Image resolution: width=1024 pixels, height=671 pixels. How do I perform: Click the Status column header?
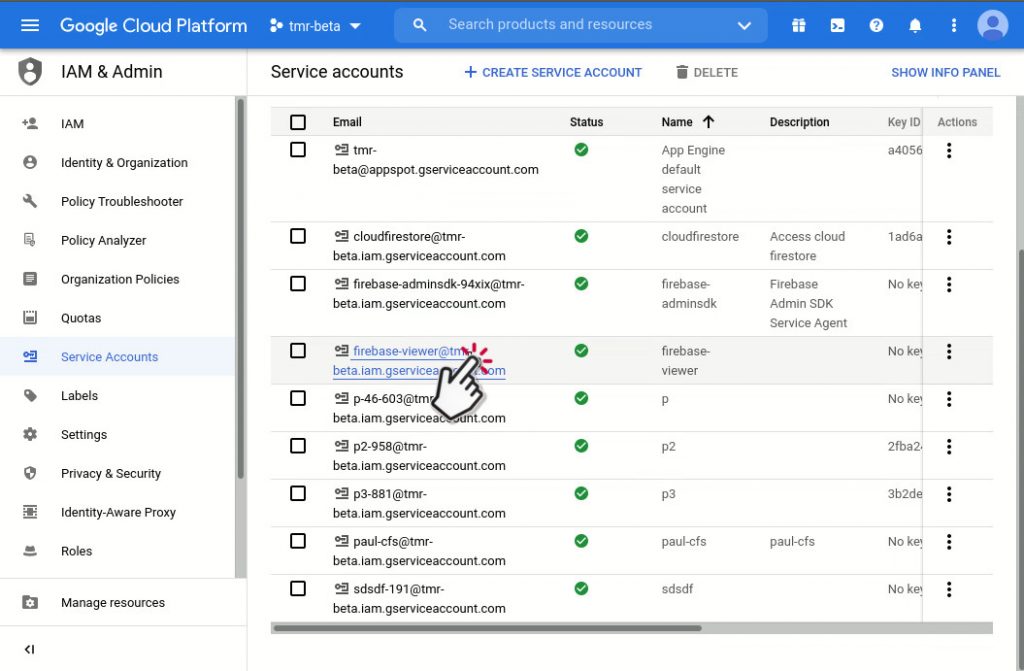click(586, 122)
